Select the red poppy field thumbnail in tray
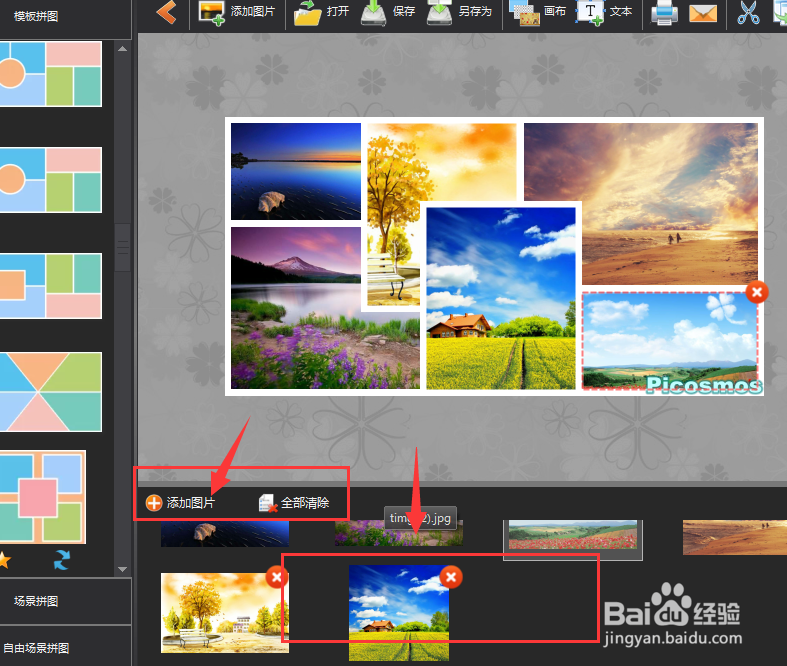 click(573, 535)
